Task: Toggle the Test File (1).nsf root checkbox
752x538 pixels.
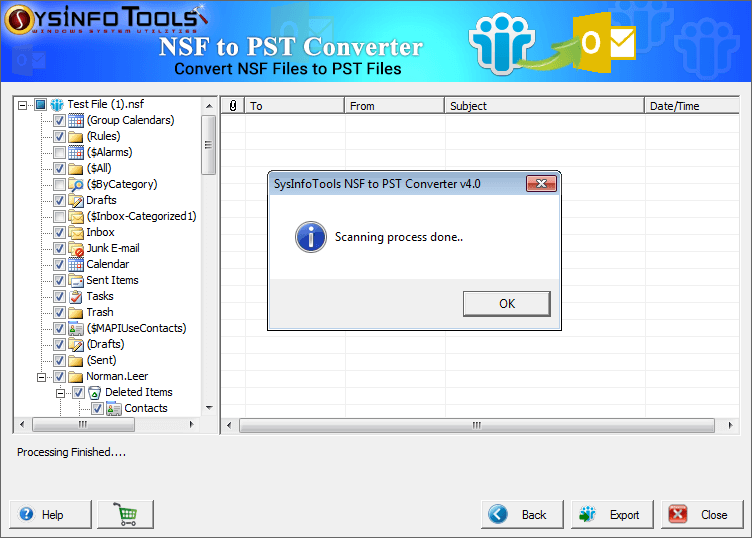Action: 41,105
